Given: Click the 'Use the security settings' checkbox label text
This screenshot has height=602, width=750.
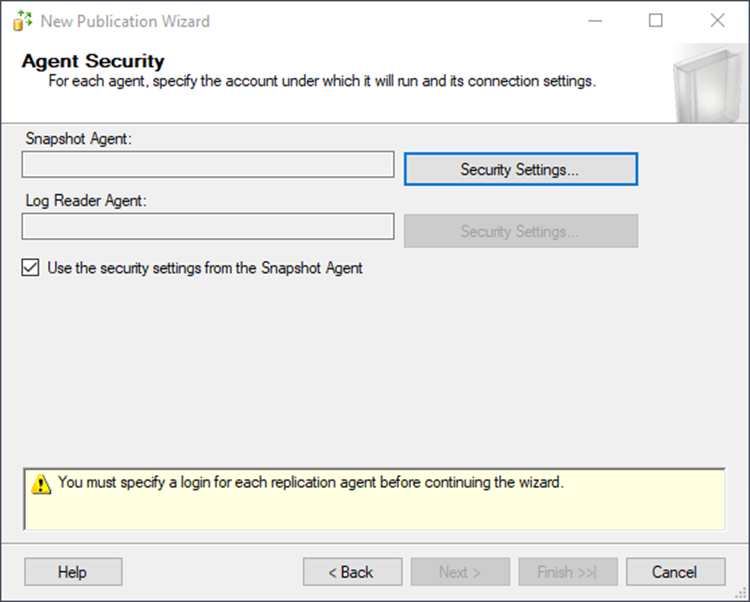Looking at the screenshot, I should (x=205, y=268).
